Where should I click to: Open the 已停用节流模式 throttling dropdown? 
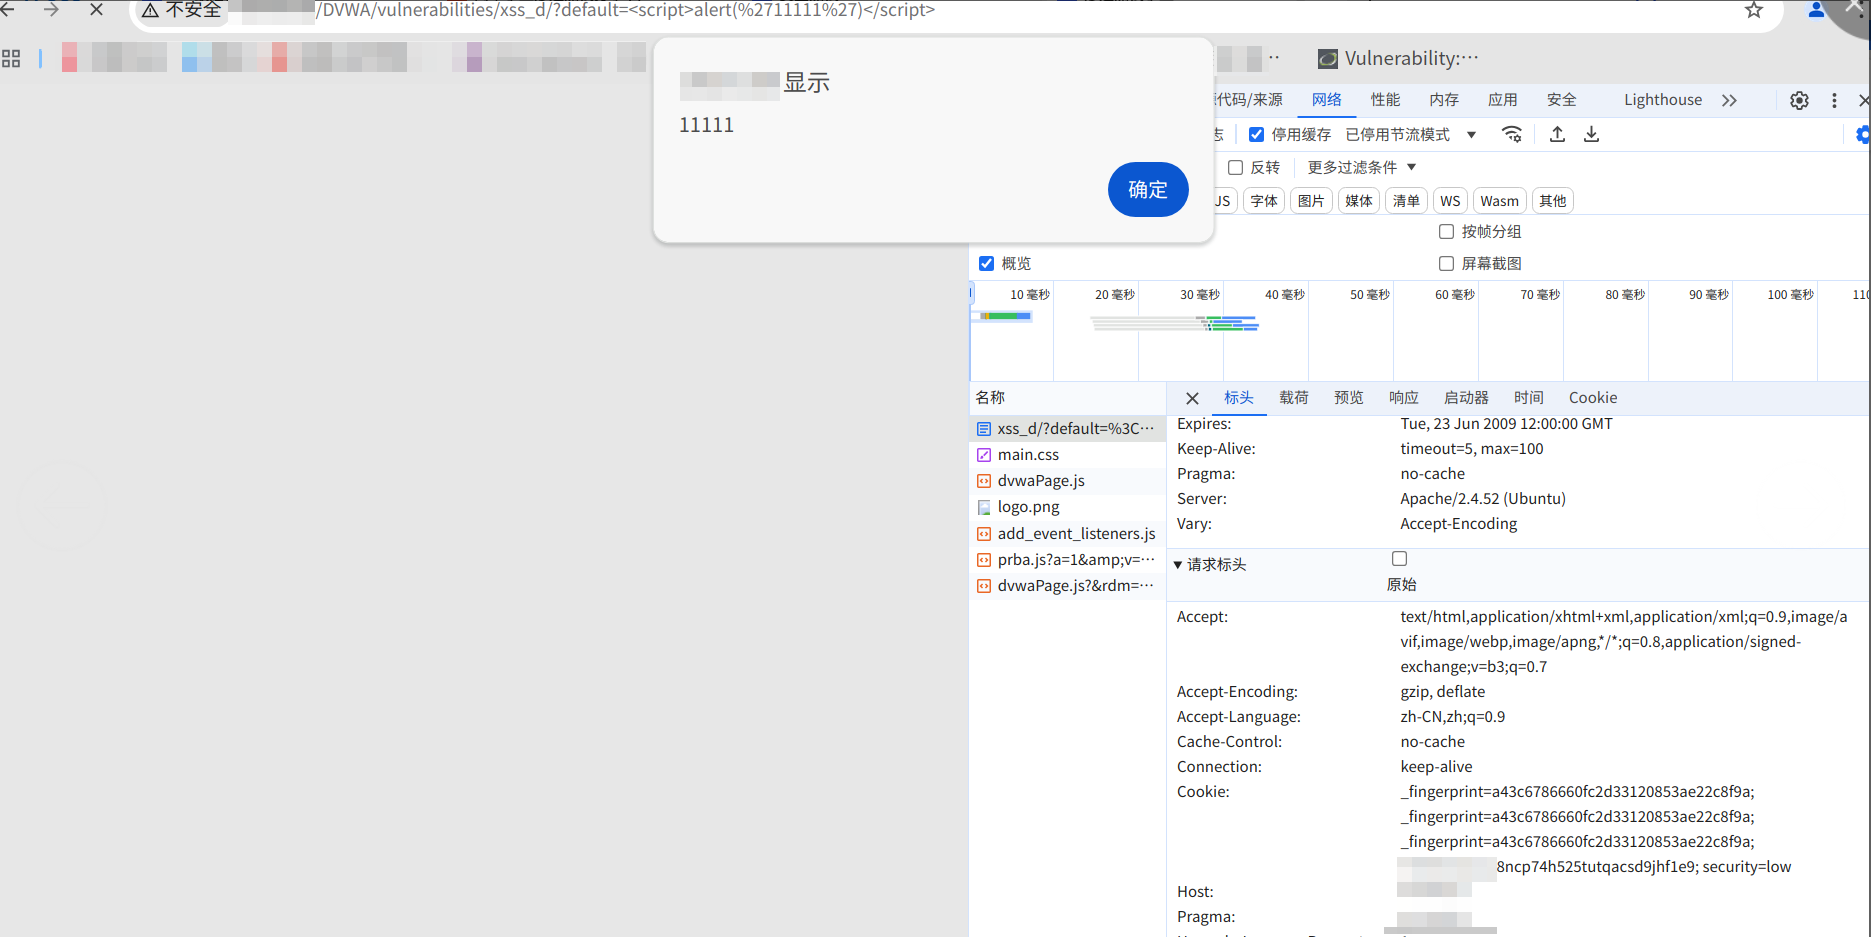tap(1411, 135)
